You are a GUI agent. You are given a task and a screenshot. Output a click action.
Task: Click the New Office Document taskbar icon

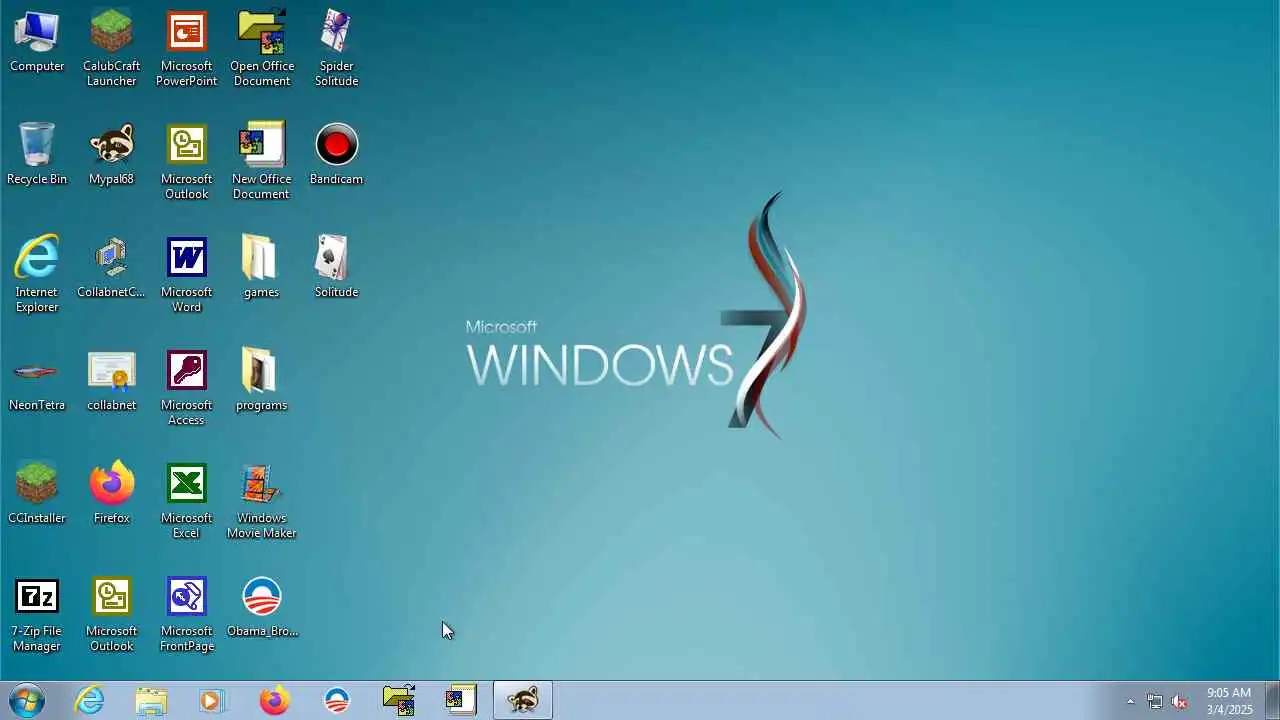(460, 700)
